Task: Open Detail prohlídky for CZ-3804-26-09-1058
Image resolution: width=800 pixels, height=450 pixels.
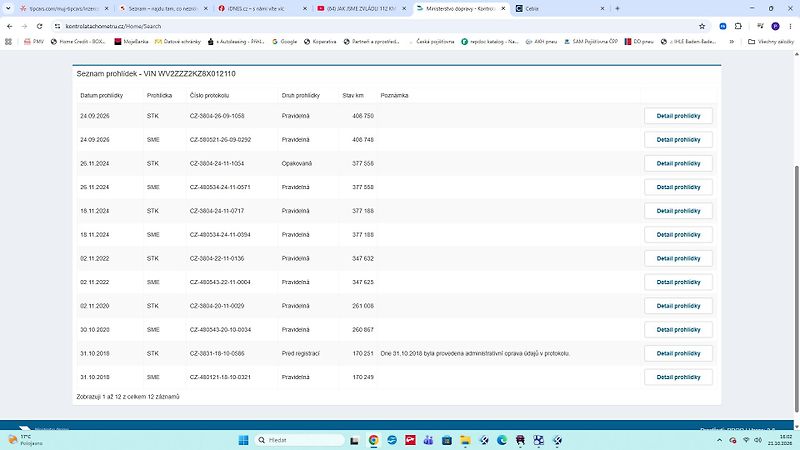Action: pyautogui.click(x=678, y=116)
